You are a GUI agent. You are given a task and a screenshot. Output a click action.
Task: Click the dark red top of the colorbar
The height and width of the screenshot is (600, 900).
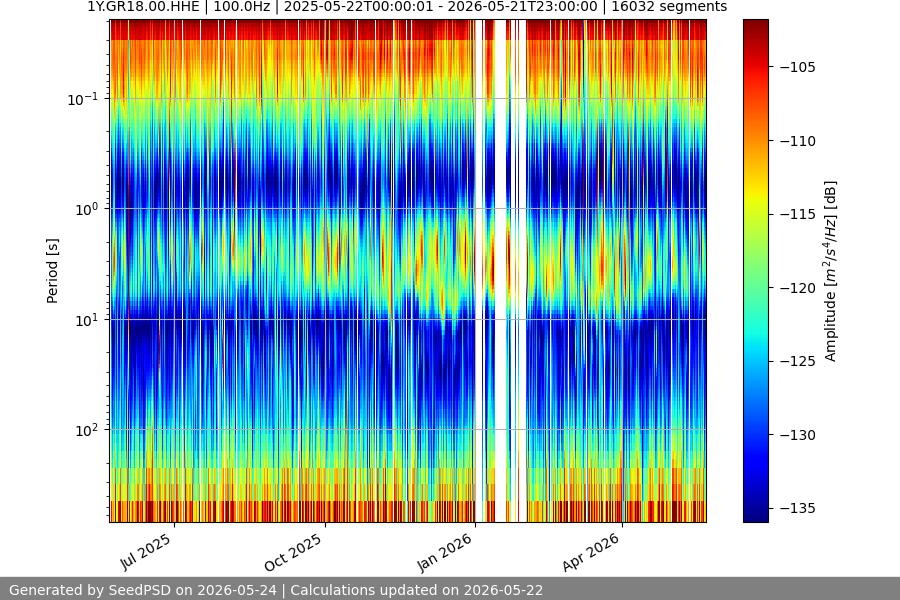pyautogui.click(x=755, y=26)
